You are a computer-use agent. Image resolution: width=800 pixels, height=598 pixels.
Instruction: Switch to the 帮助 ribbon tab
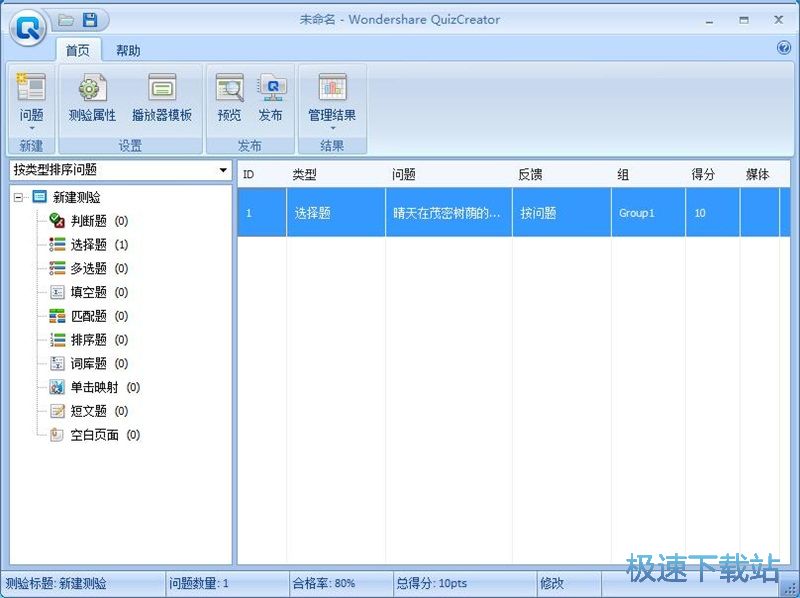[128, 50]
